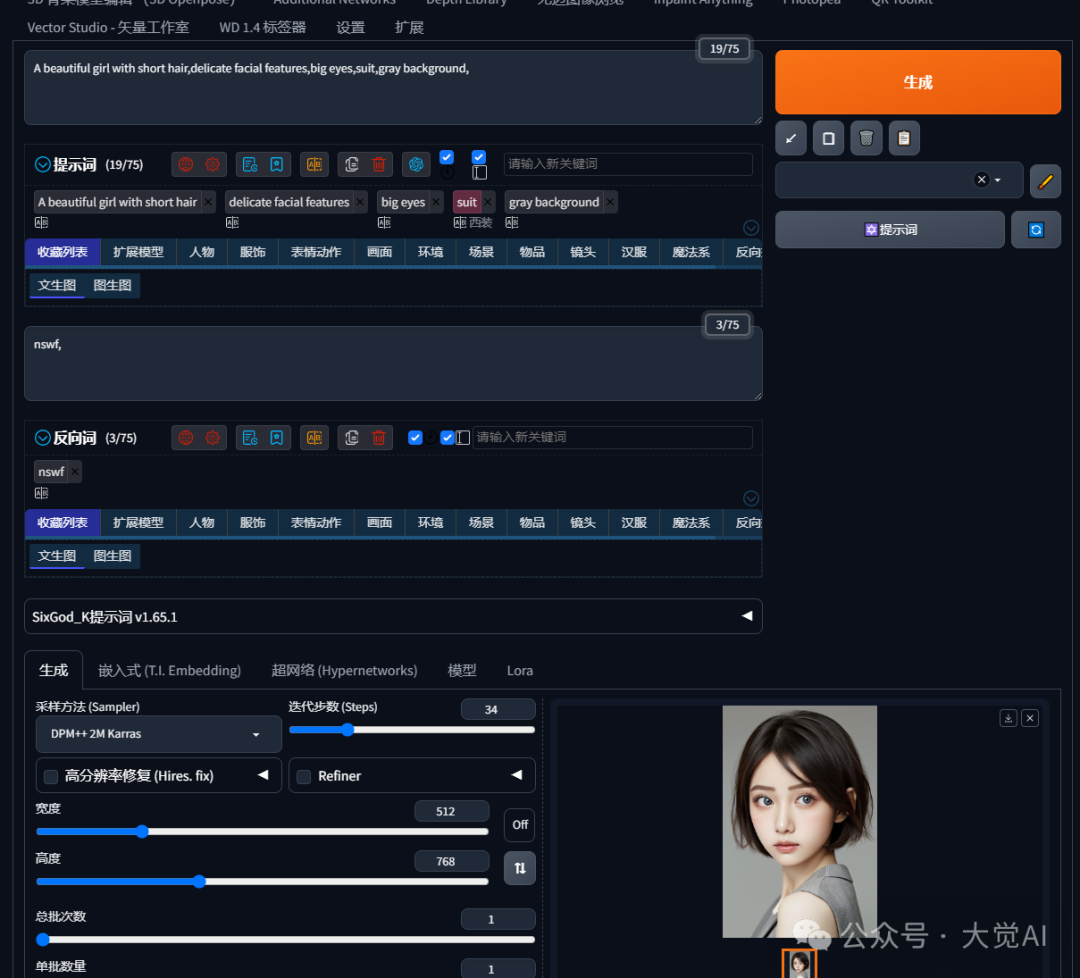The image size is (1080, 978).
Task: Click the copy icon in the prompt toolbar
Action: tap(351, 164)
